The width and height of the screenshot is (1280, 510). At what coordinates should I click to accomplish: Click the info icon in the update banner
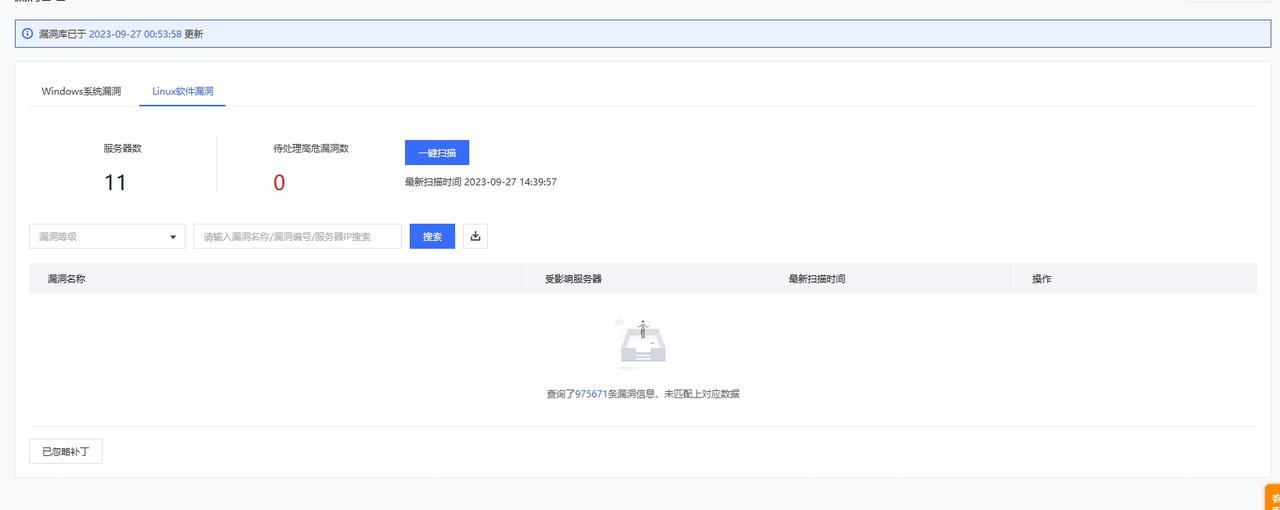pyautogui.click(x=28, y=34)
